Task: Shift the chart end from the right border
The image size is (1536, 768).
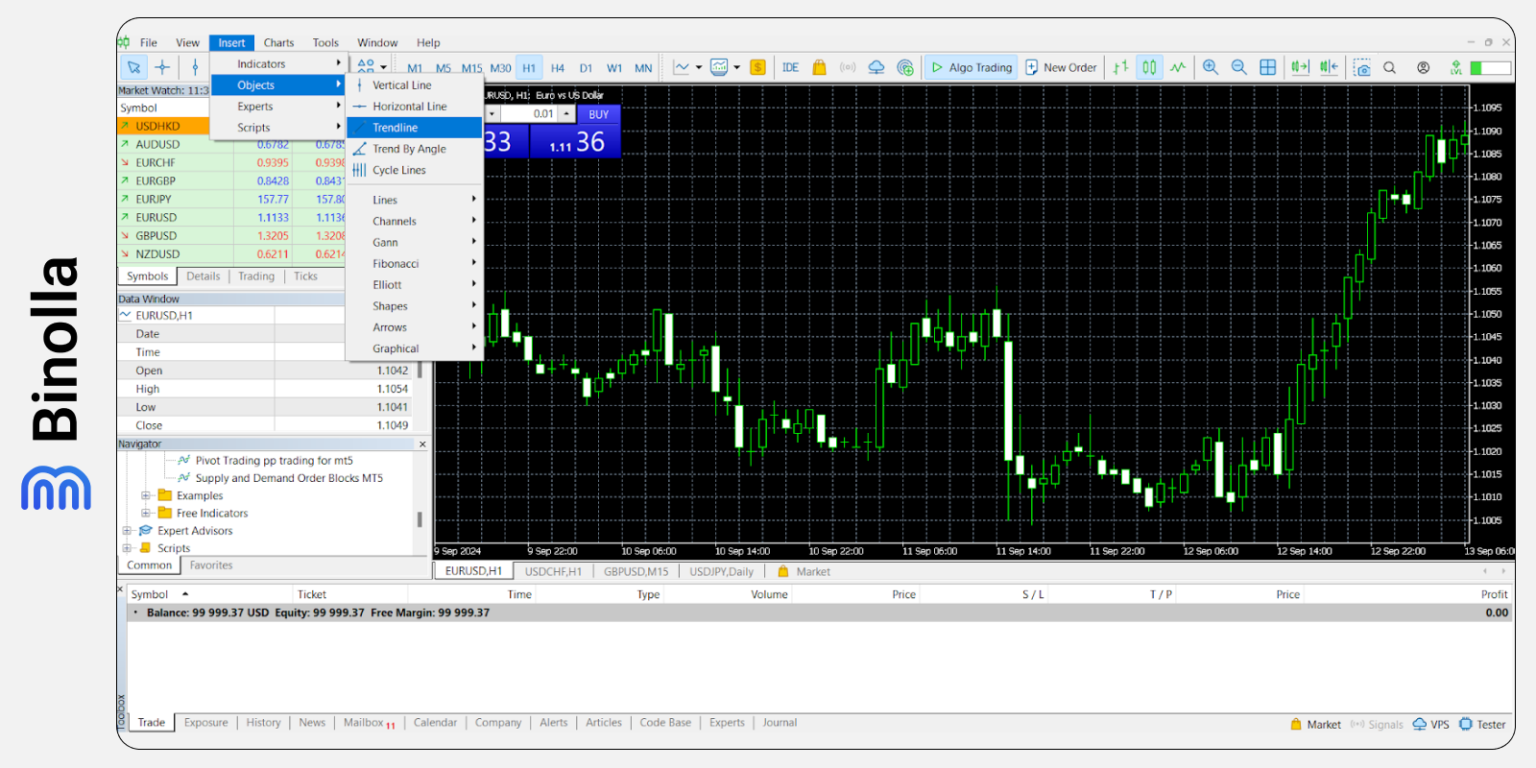Action: 1329,66
